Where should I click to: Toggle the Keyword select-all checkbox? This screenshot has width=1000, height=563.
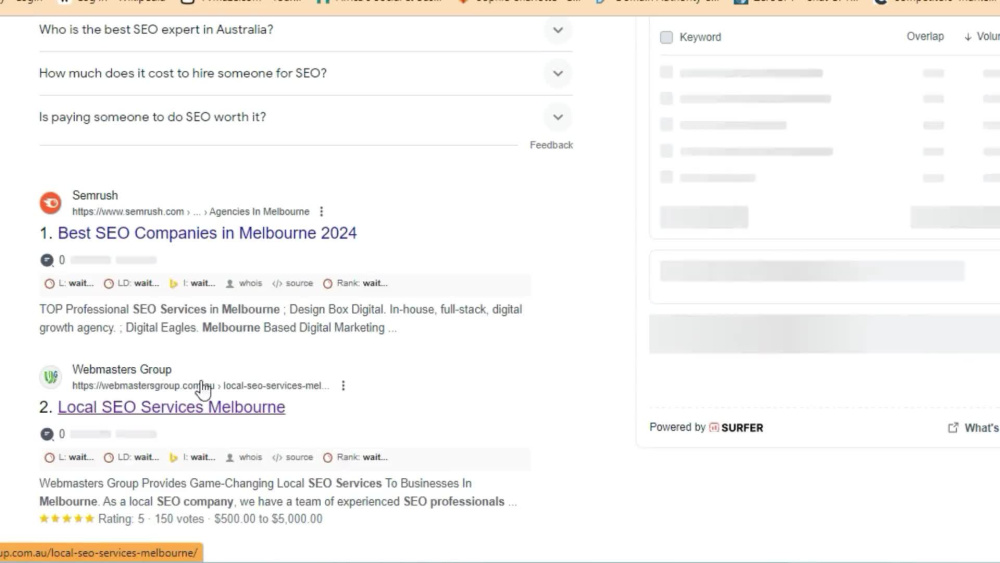(x=666, y=38)
